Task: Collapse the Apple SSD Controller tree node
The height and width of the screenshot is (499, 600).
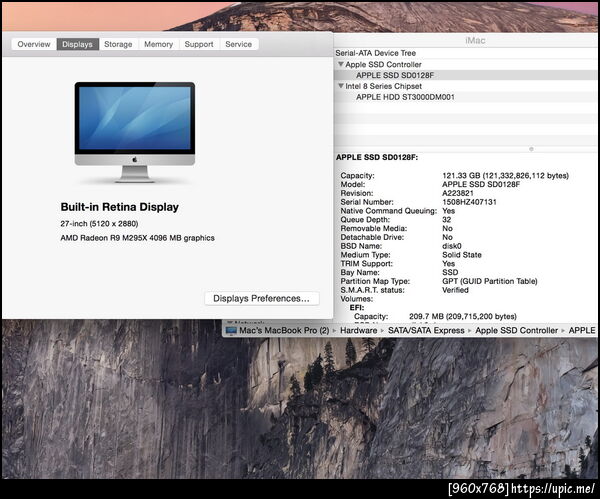Action: point(341,64)
